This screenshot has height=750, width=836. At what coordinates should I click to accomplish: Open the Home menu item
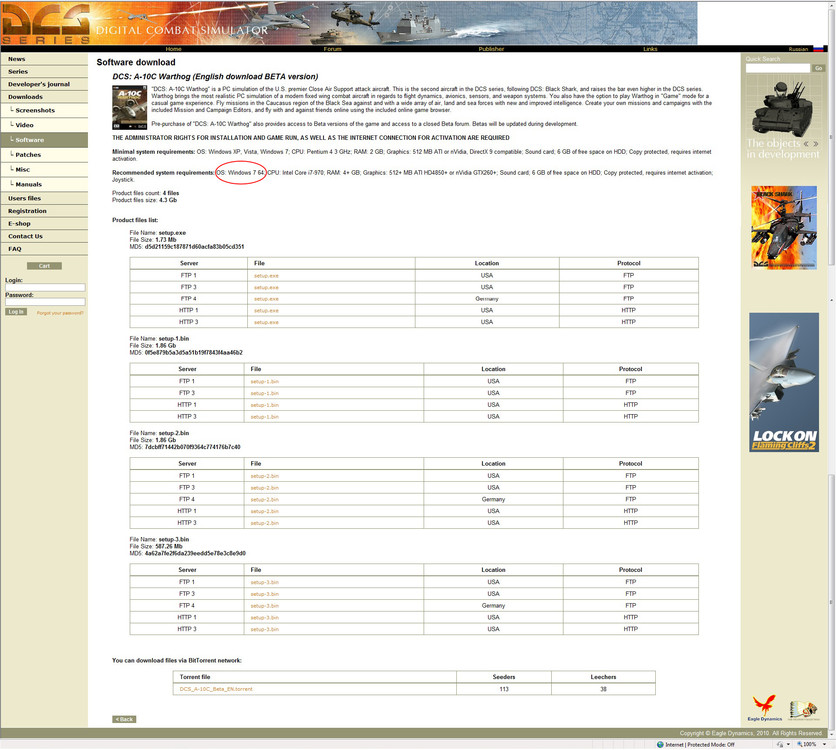(173, 49)
